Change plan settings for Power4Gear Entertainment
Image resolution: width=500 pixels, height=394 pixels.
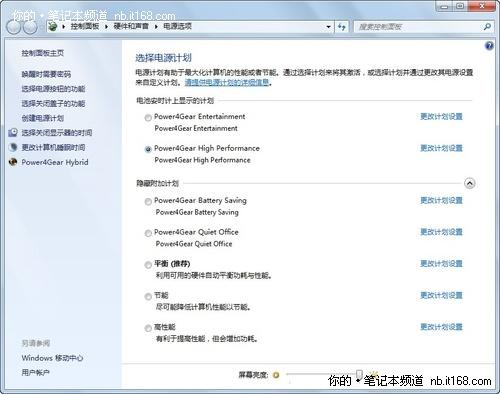click(441, 116)
